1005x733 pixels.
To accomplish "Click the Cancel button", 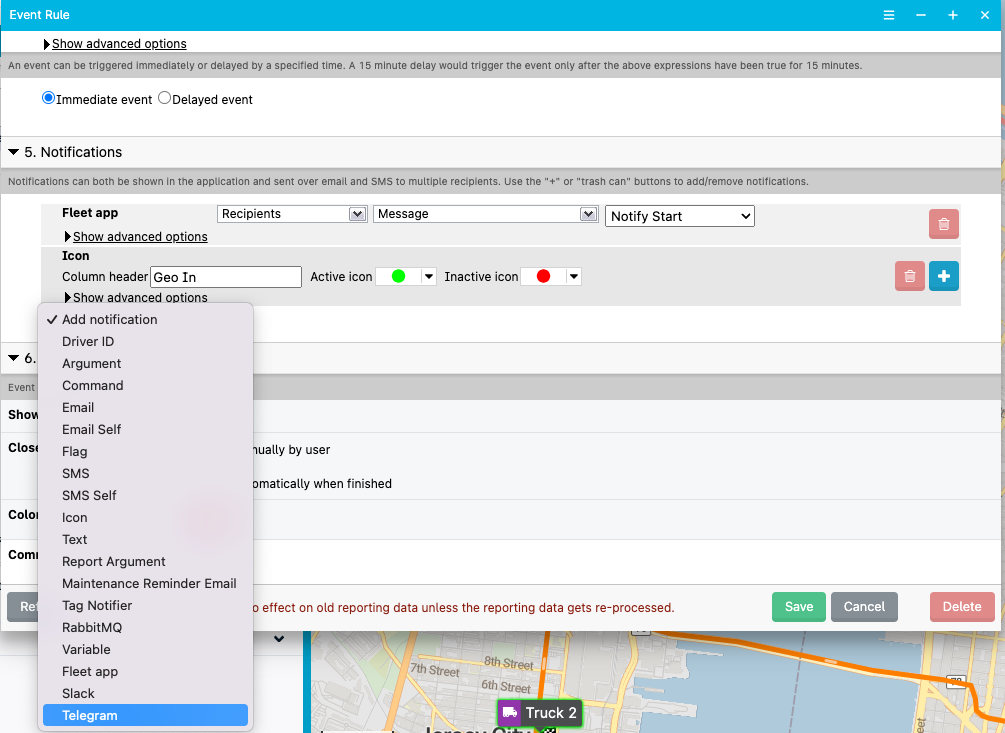I will coord(864,607).
